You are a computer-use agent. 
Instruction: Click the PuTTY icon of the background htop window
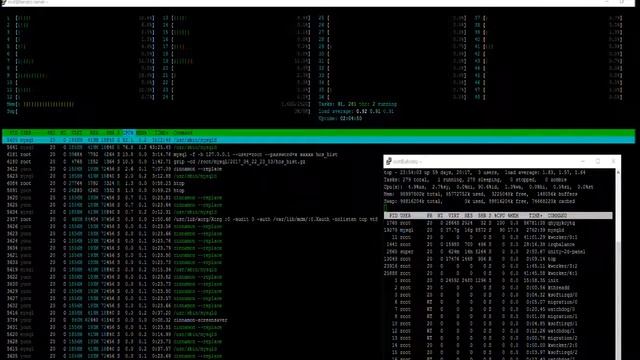[4, 2]
